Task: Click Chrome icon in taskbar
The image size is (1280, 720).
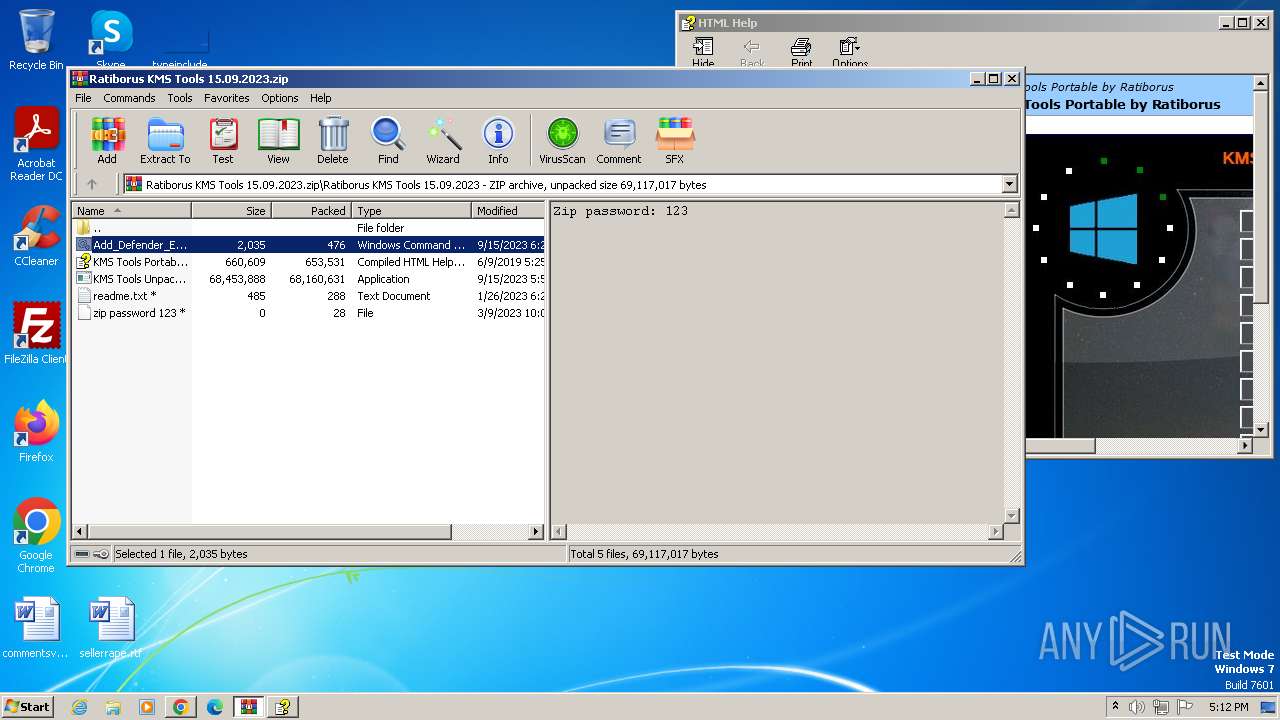Action: coord(181,707)
